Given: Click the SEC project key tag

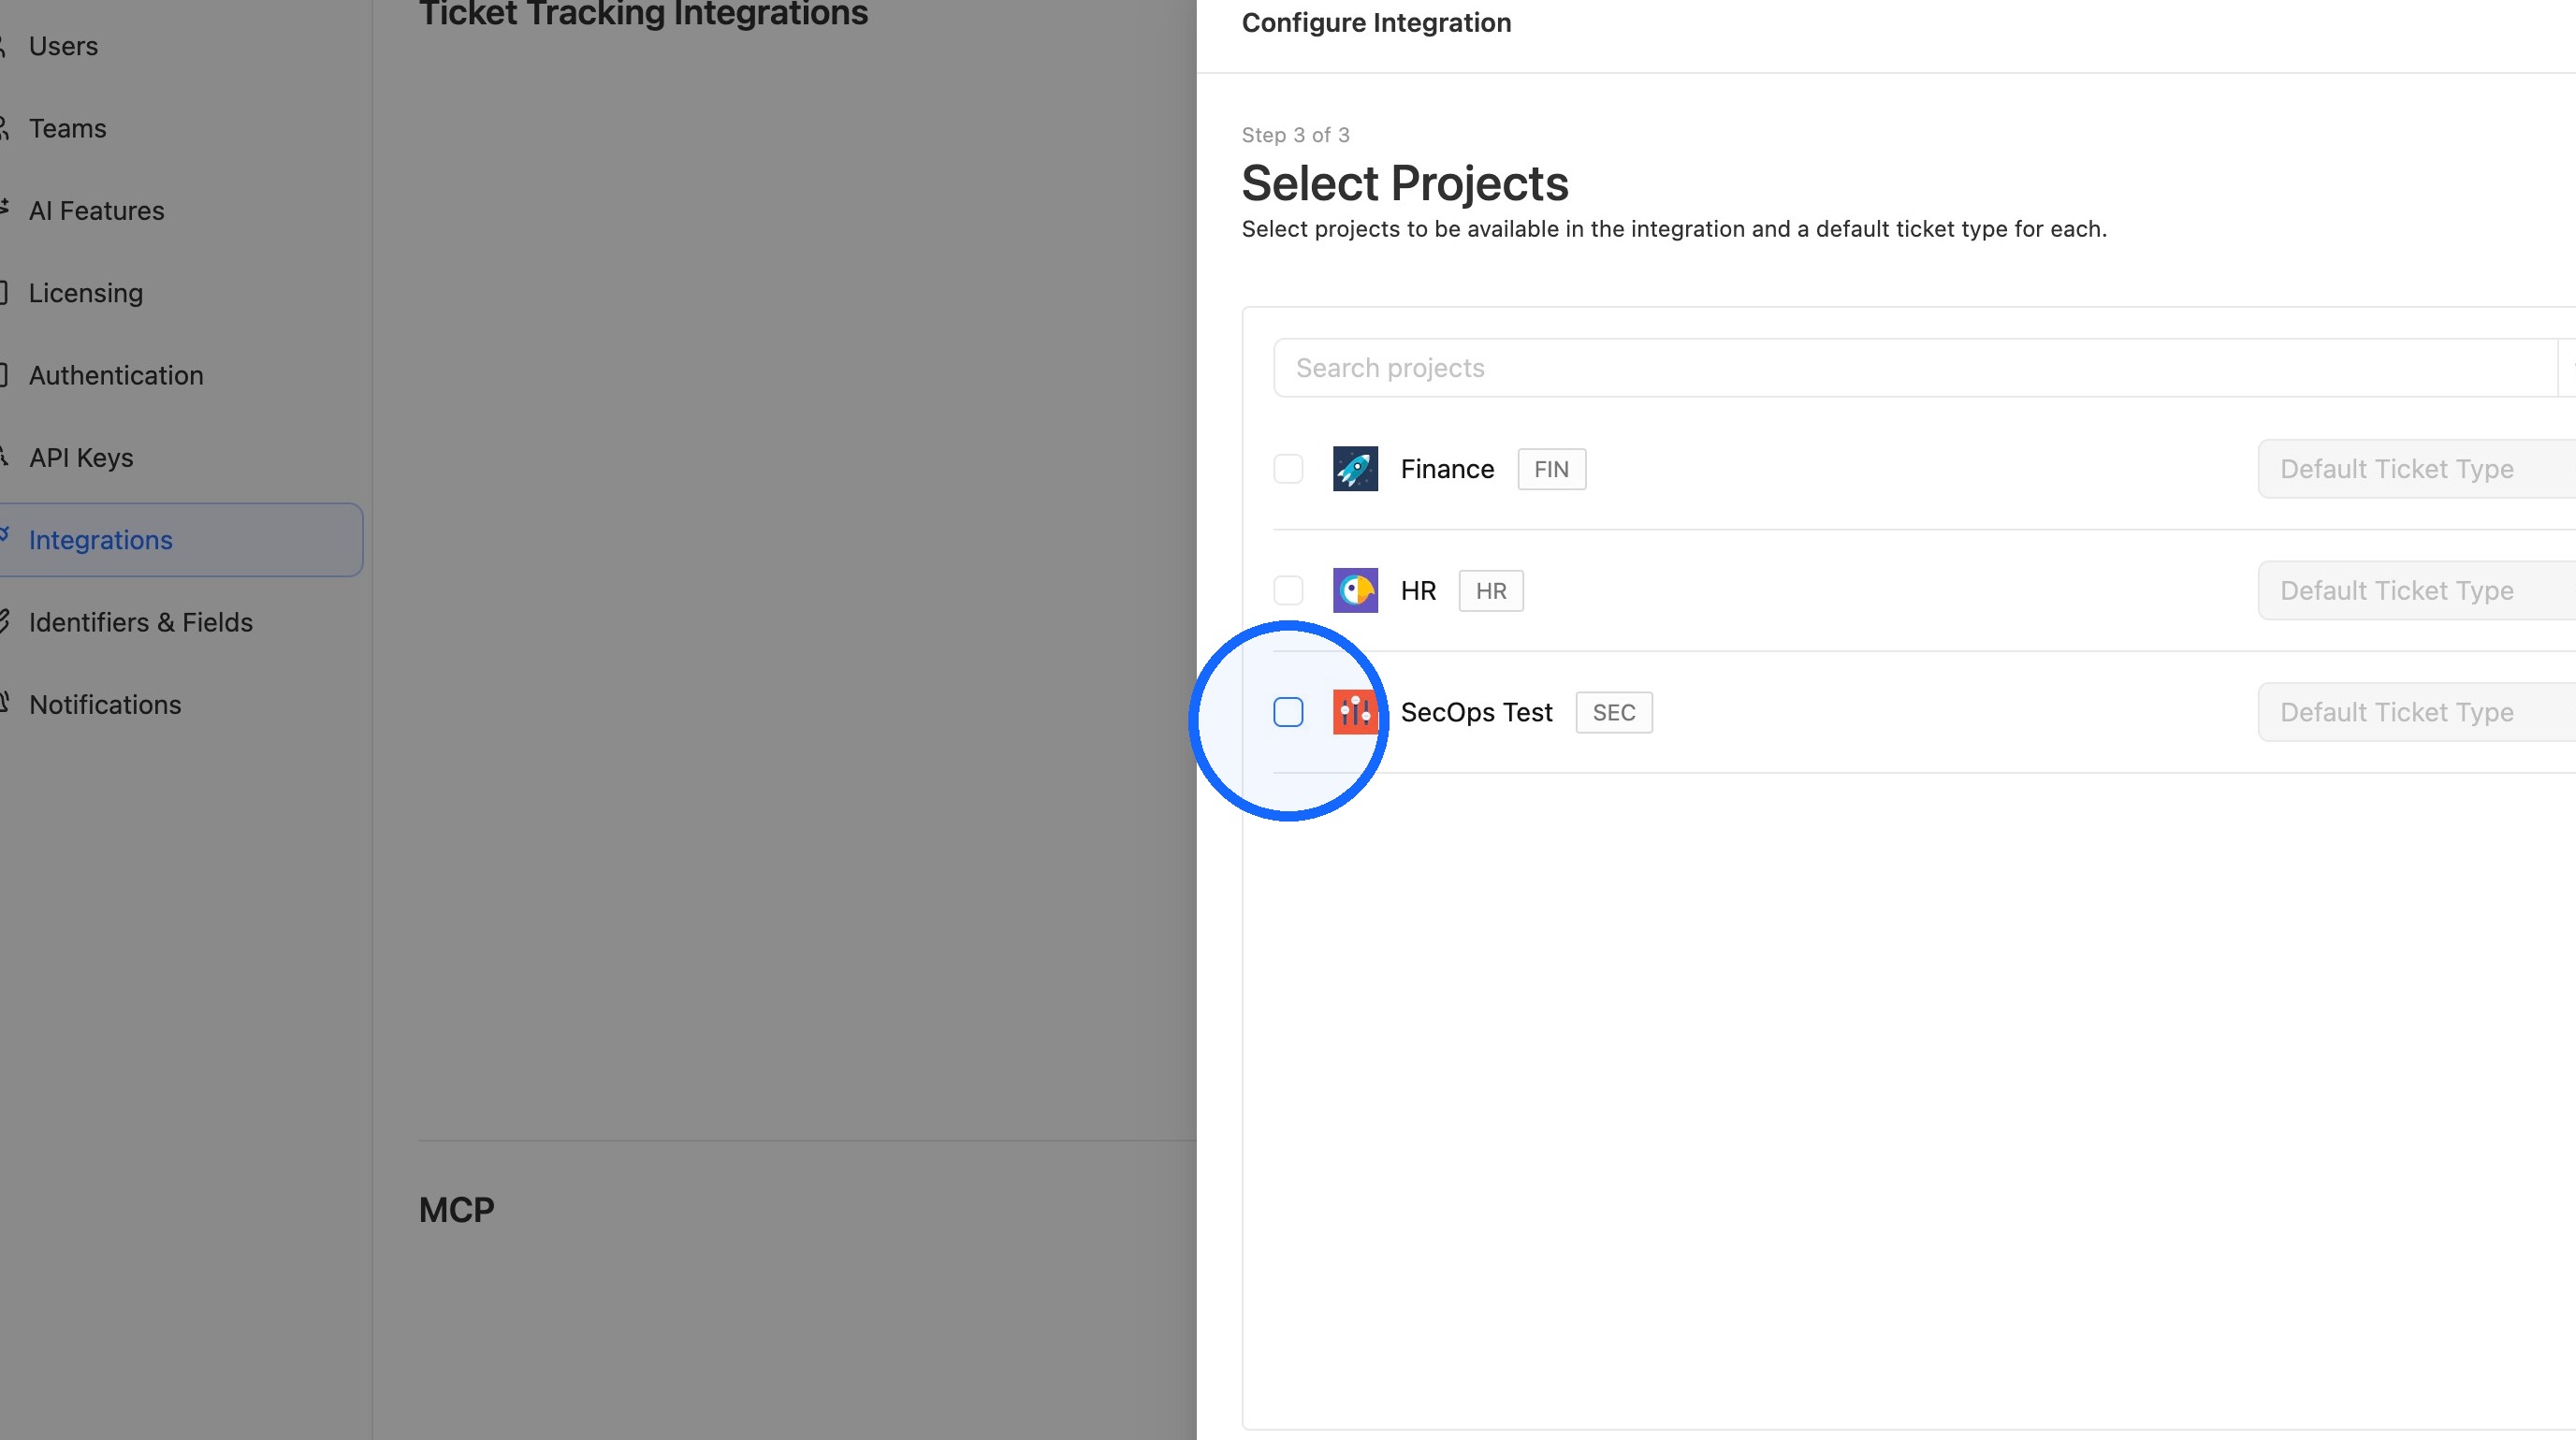Looking at the screenshot, I should click(x=1614, y=712).
